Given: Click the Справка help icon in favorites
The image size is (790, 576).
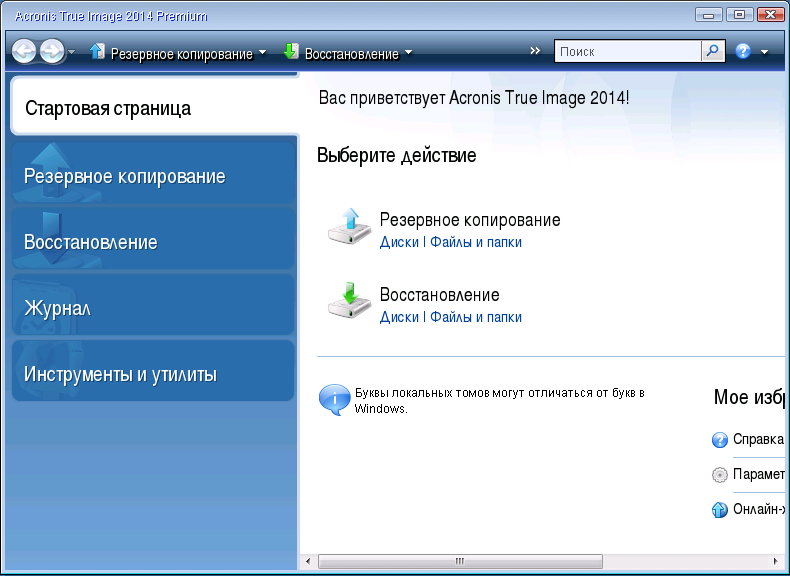Looking at the screenshot, I should click(719, 439).
